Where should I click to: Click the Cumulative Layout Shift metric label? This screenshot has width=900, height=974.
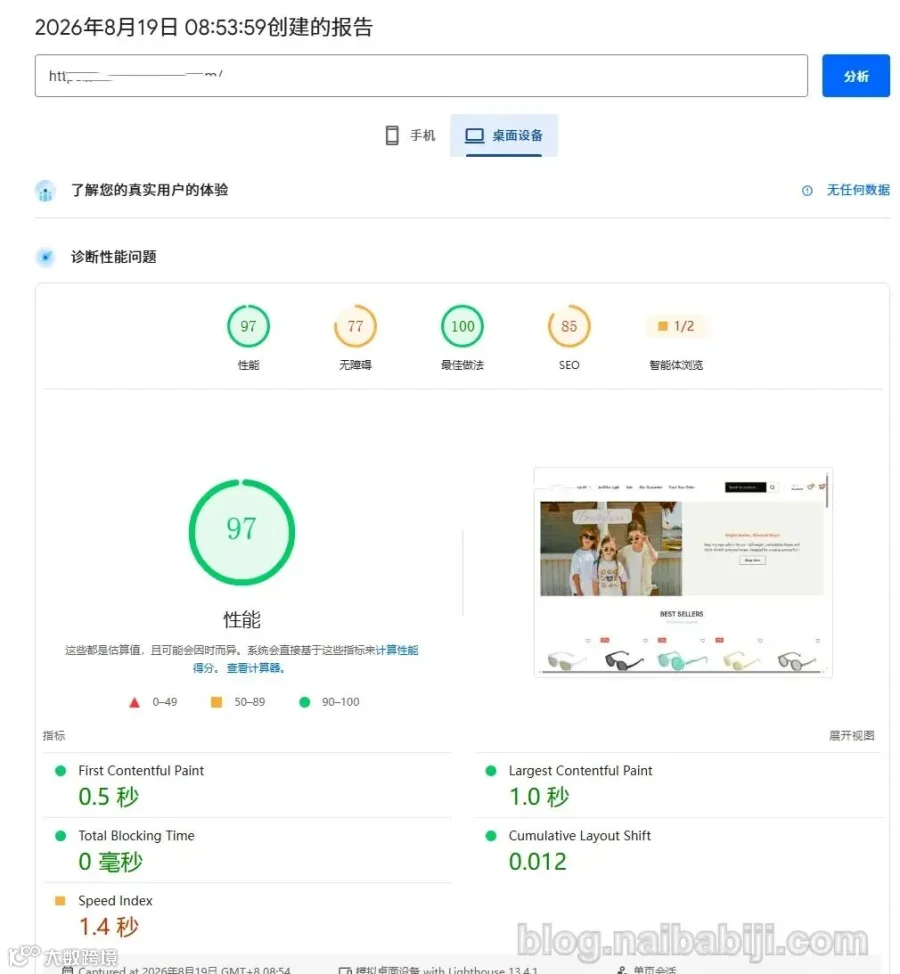(580, 835)
